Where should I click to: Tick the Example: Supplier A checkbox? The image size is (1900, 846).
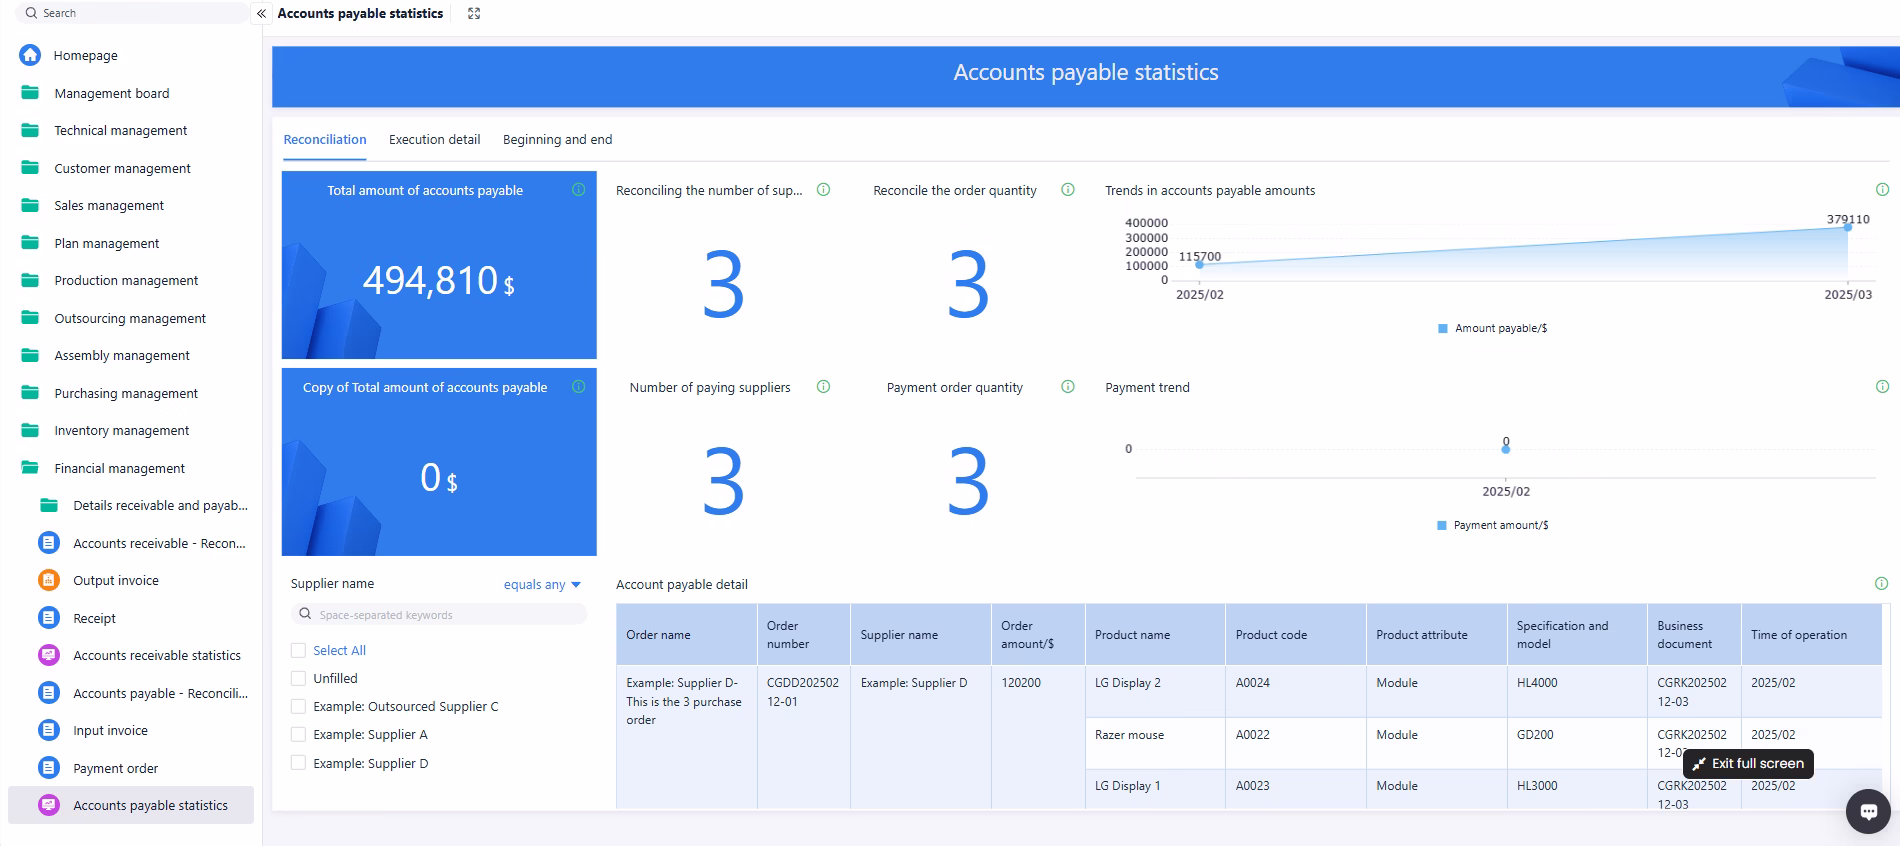tap(298, 734)
